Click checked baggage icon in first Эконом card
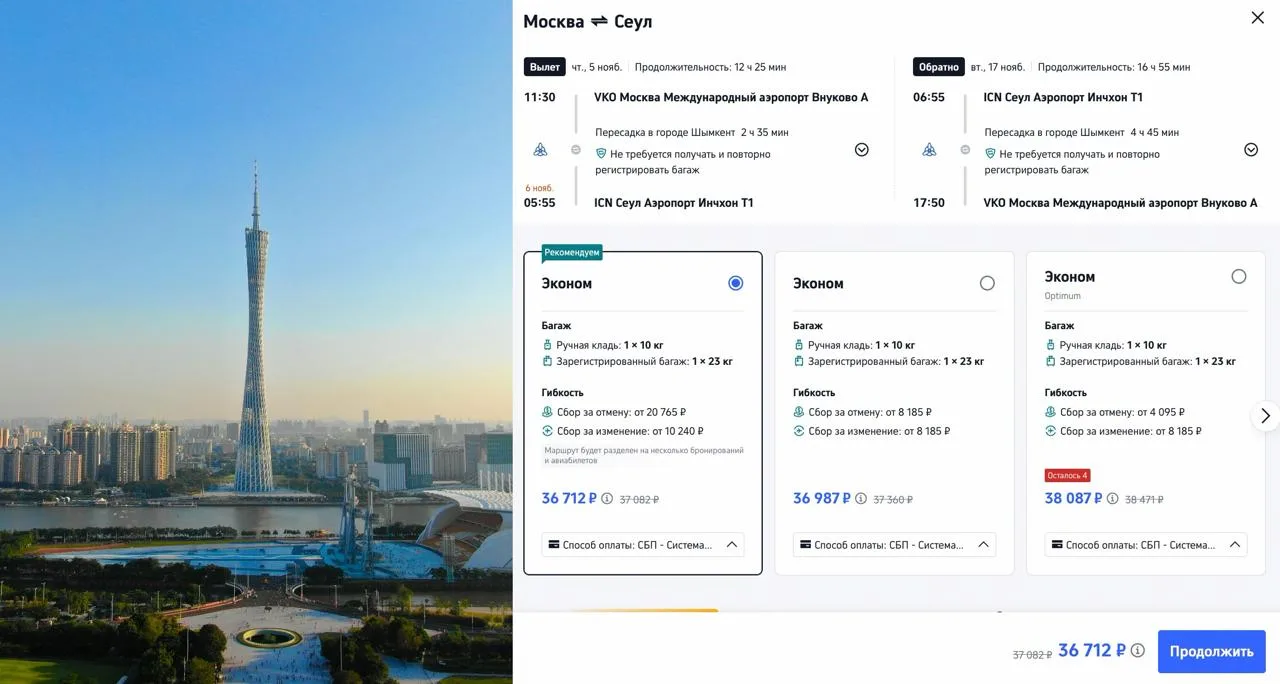This screenshot has width=1280, height=684. point(547,361)
